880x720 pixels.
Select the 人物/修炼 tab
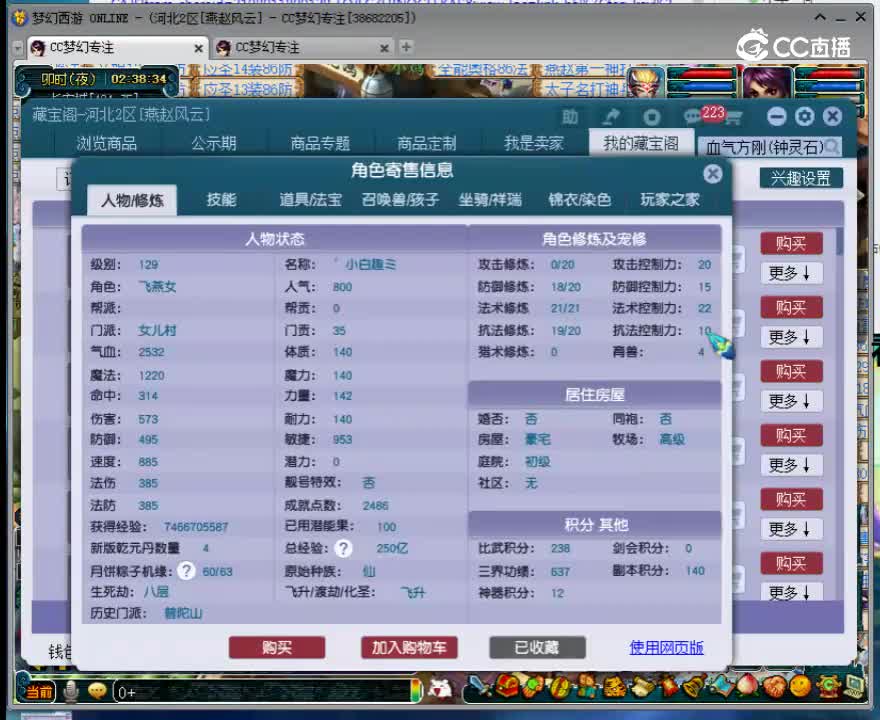(x=132, y=200)
